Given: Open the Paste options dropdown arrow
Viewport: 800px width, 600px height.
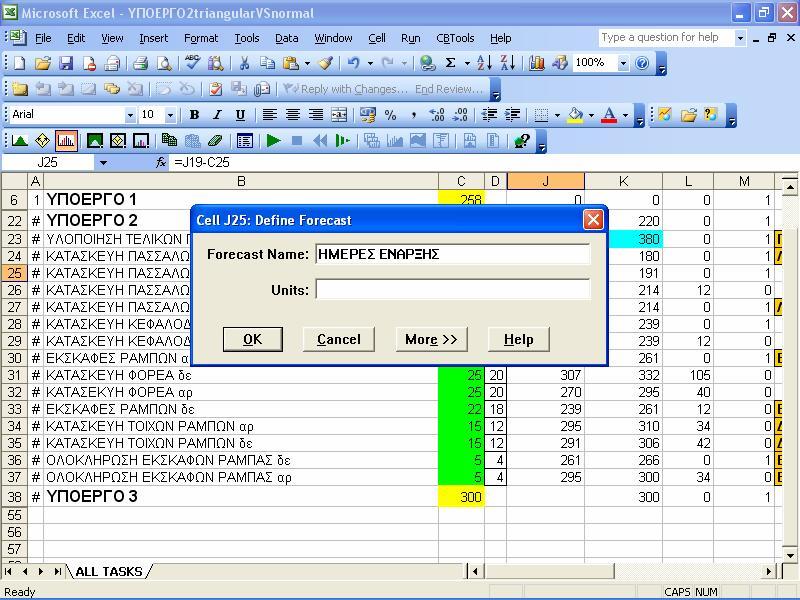Looking at the screenshot, I should click(x=307, y=63).
